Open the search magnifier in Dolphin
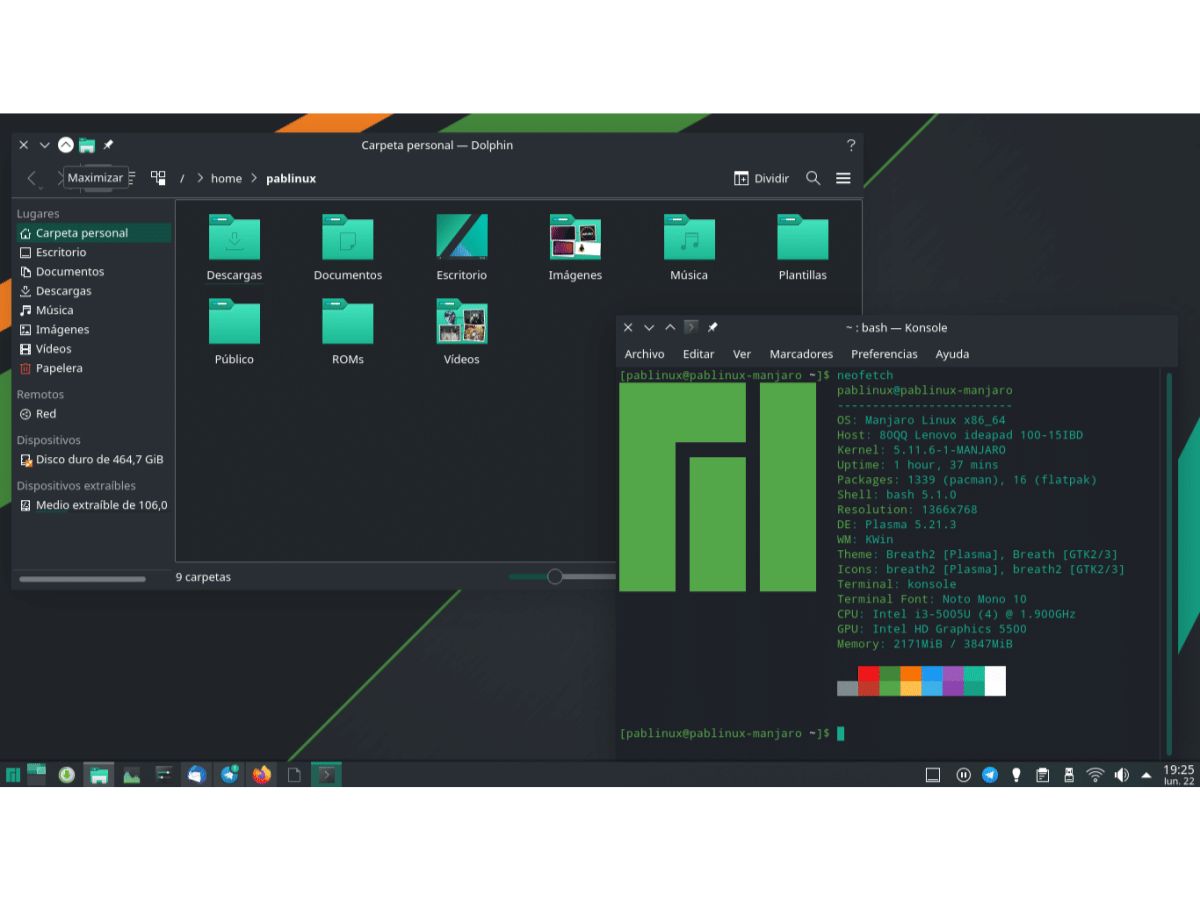The width and height of the screenshot is (1200, 900). point(813,178)
